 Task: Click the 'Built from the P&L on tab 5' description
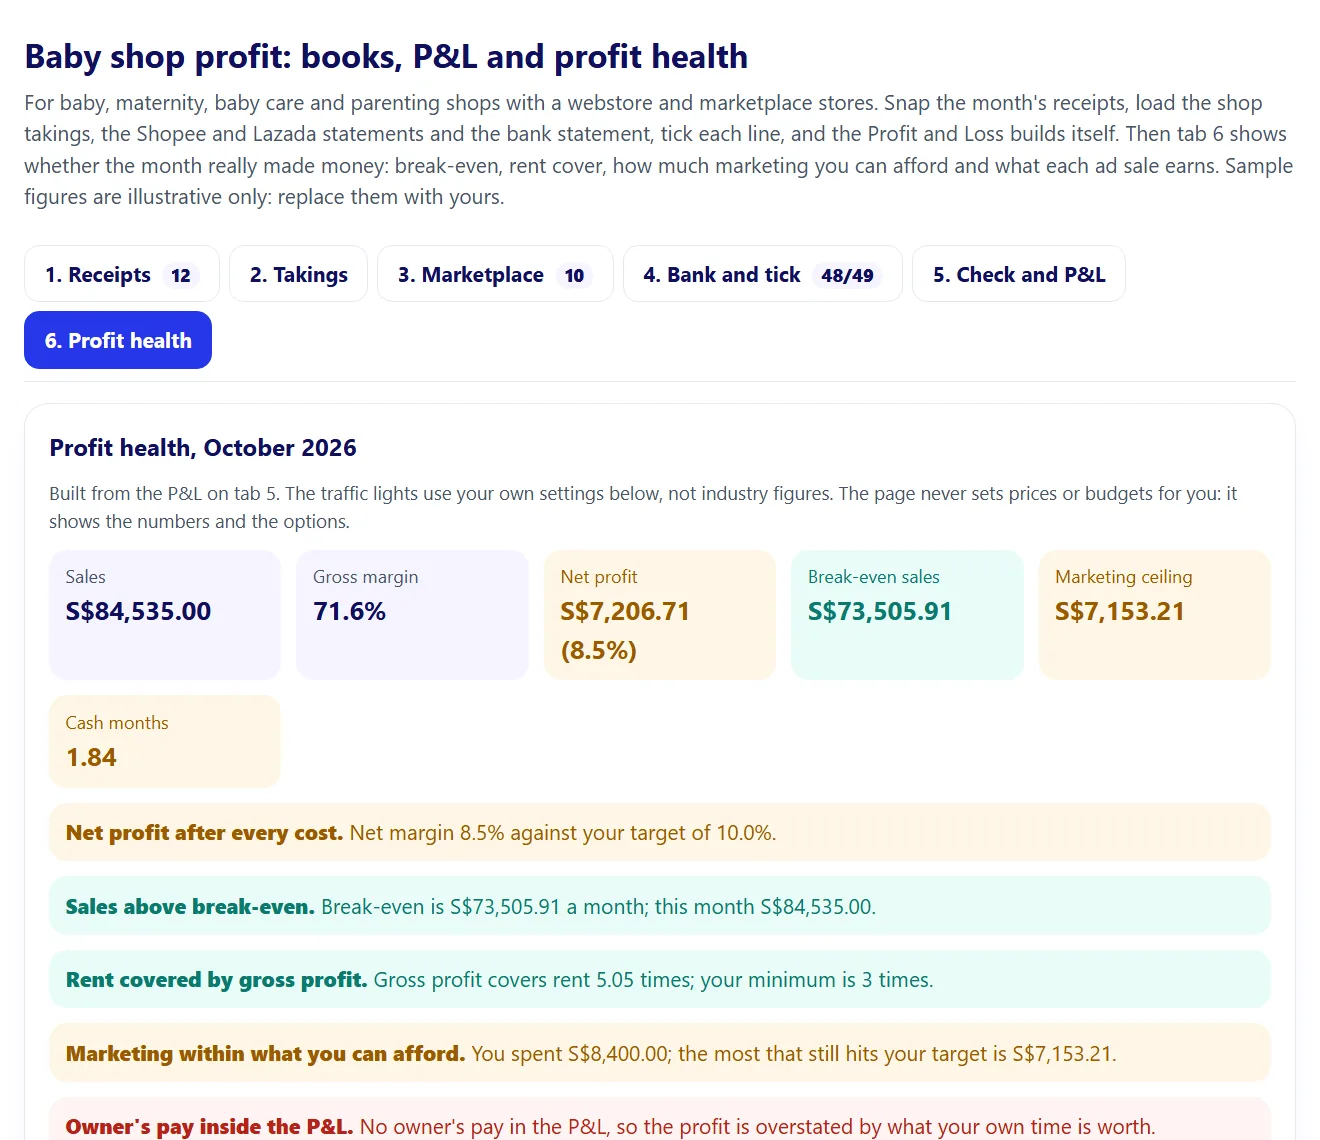pos(643,507)
